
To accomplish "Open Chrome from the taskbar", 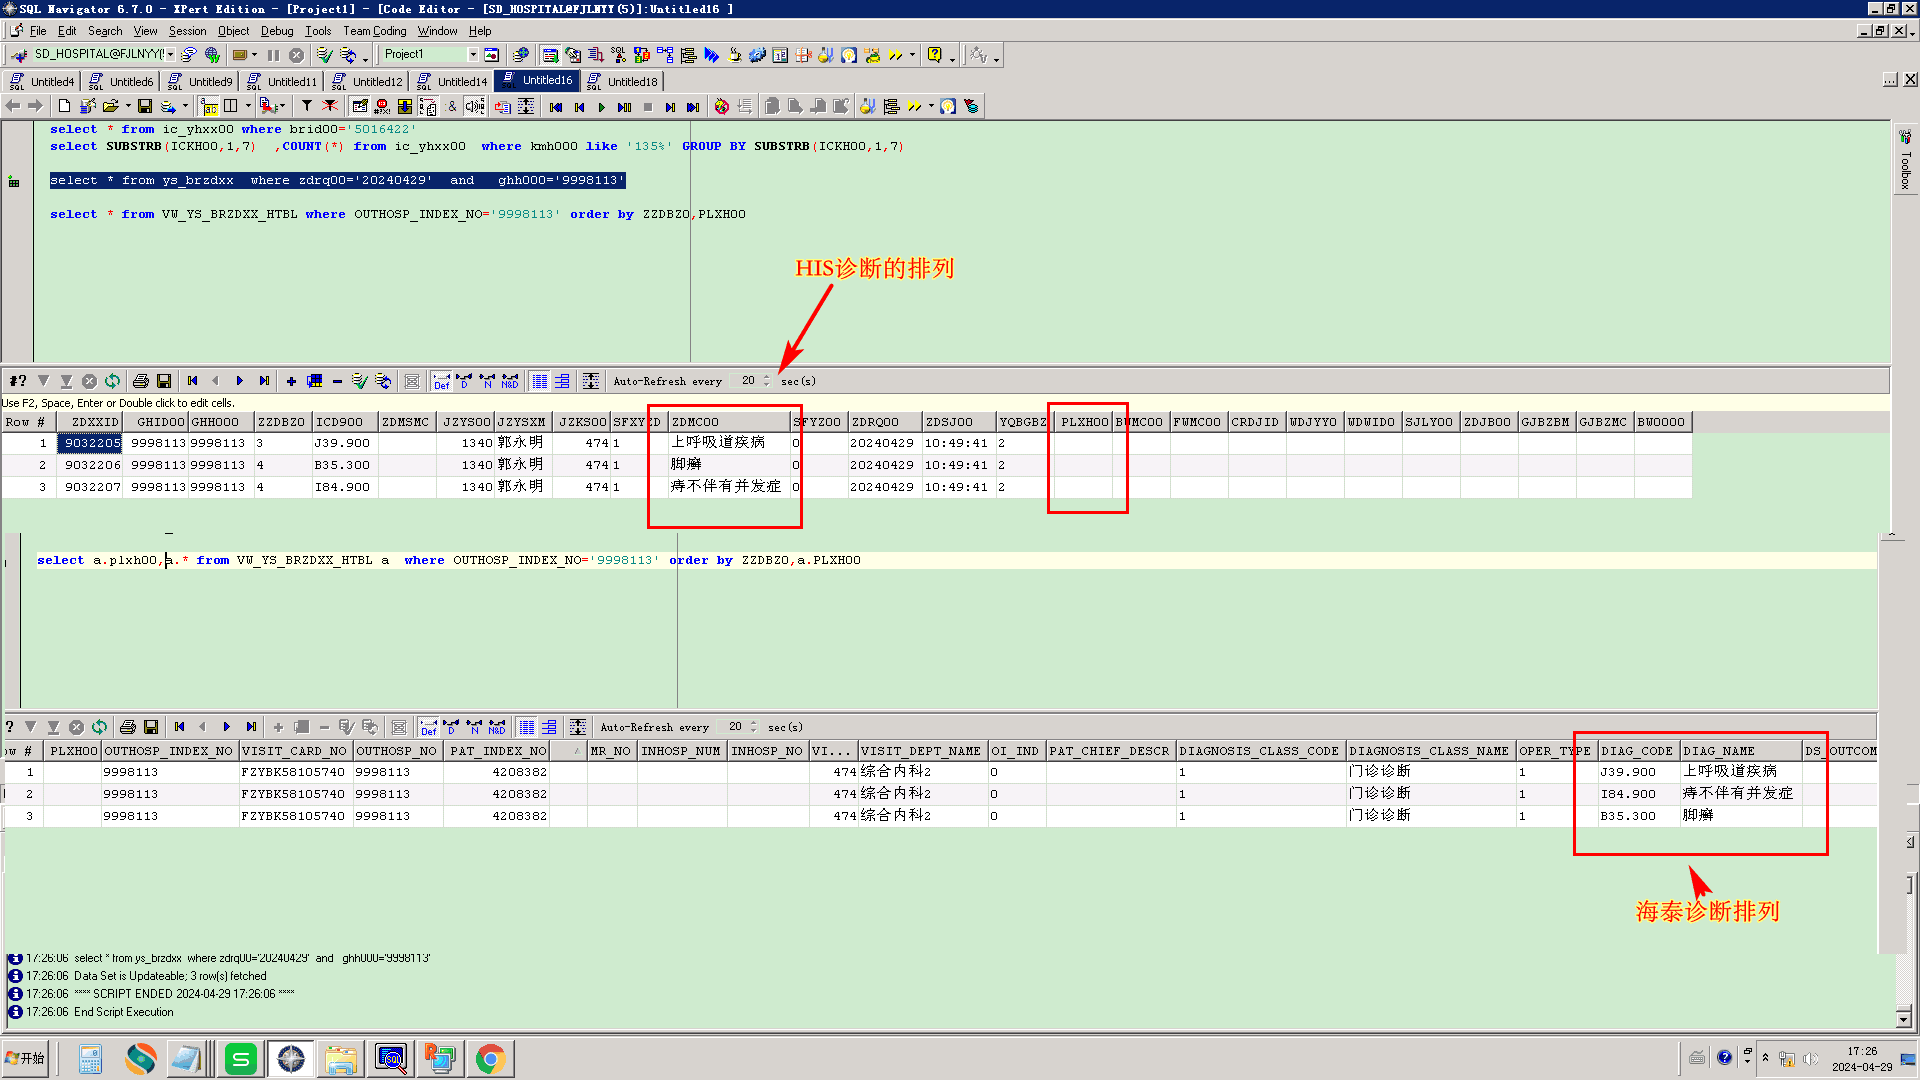I will [x=490, y=1059].
